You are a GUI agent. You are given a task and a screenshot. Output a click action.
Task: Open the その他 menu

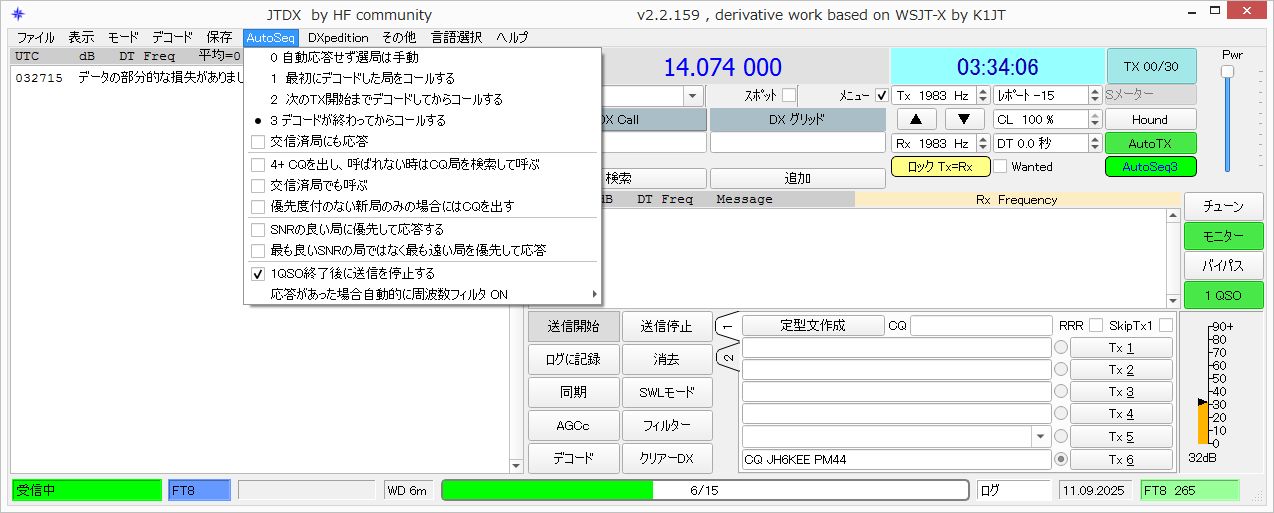[399, 37]
